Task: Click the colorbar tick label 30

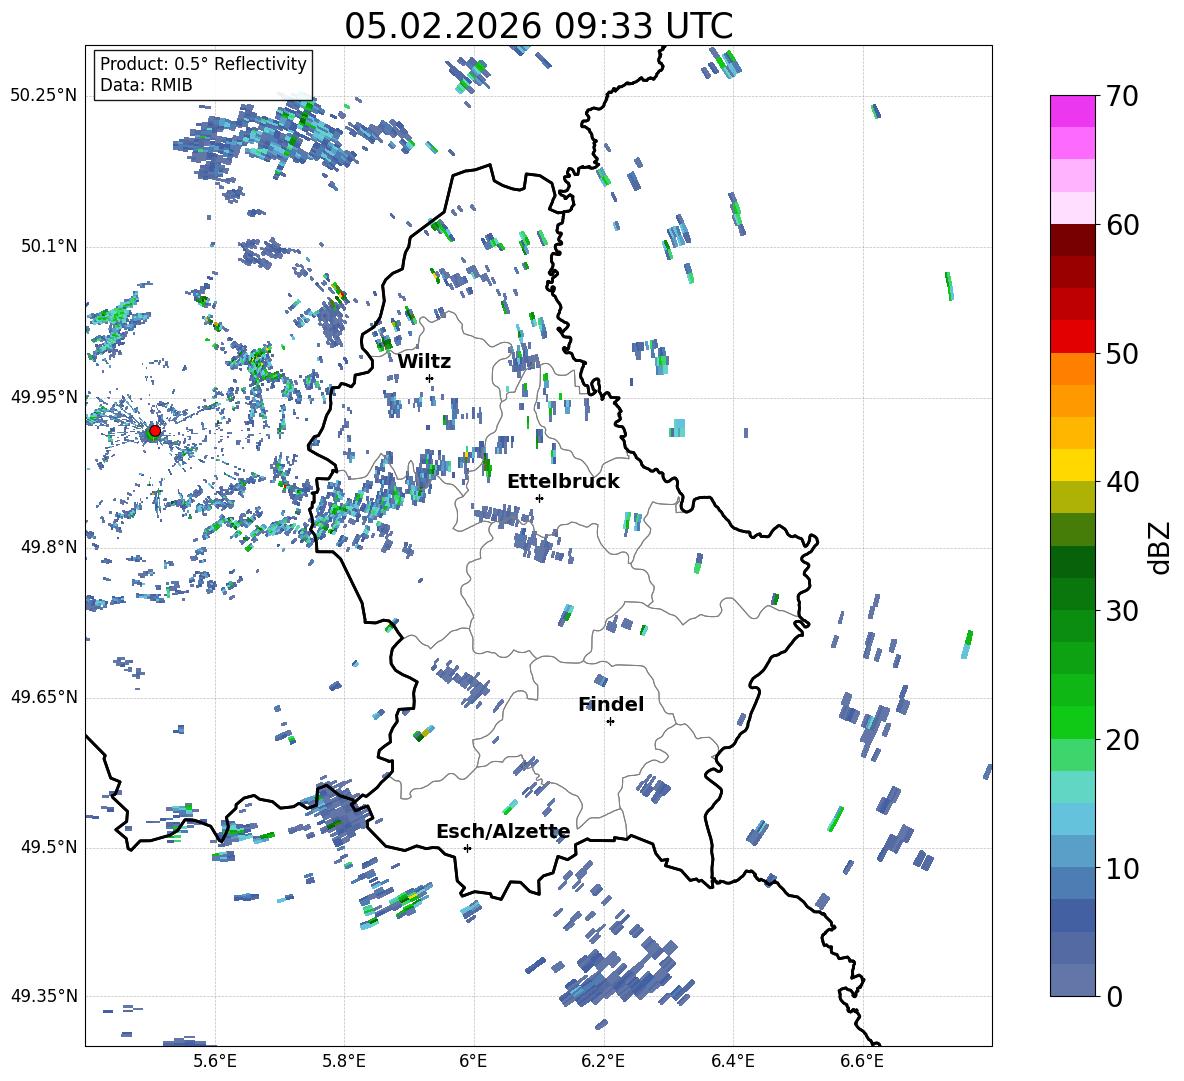Action: pyautogui.click(x=1123, y=611)
